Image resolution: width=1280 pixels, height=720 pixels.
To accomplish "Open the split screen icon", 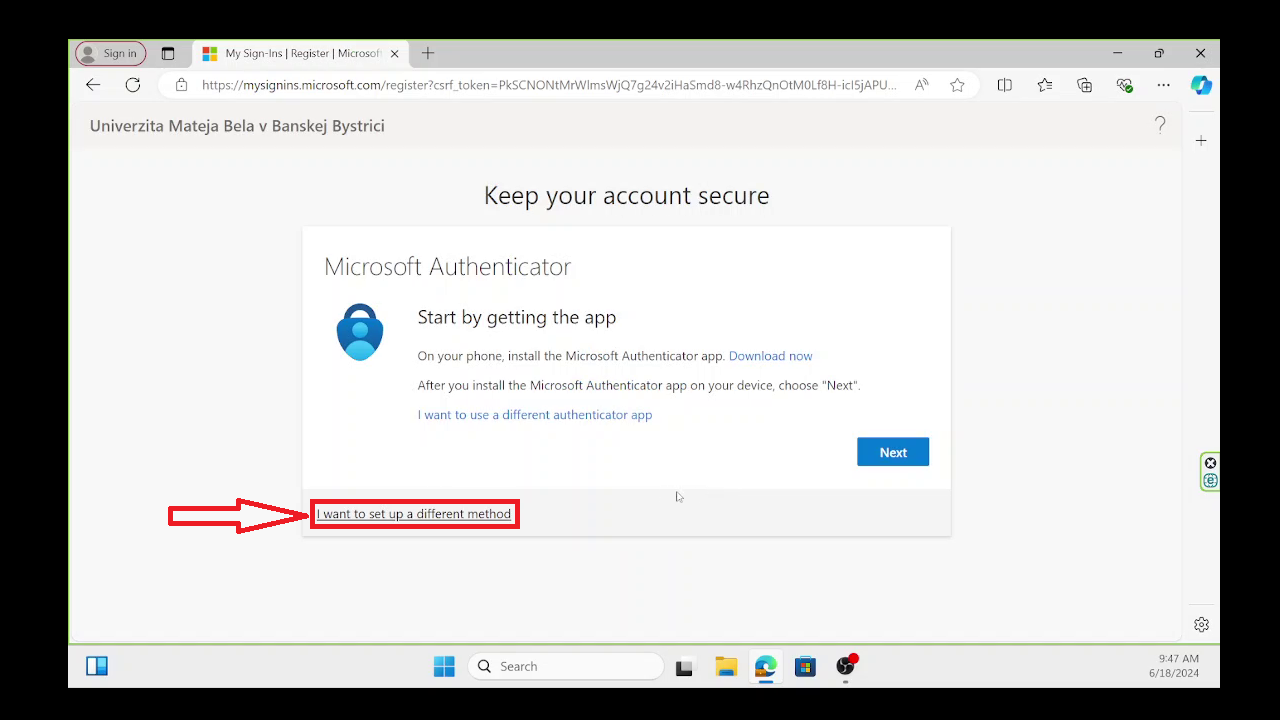I will coord(1005,85).
